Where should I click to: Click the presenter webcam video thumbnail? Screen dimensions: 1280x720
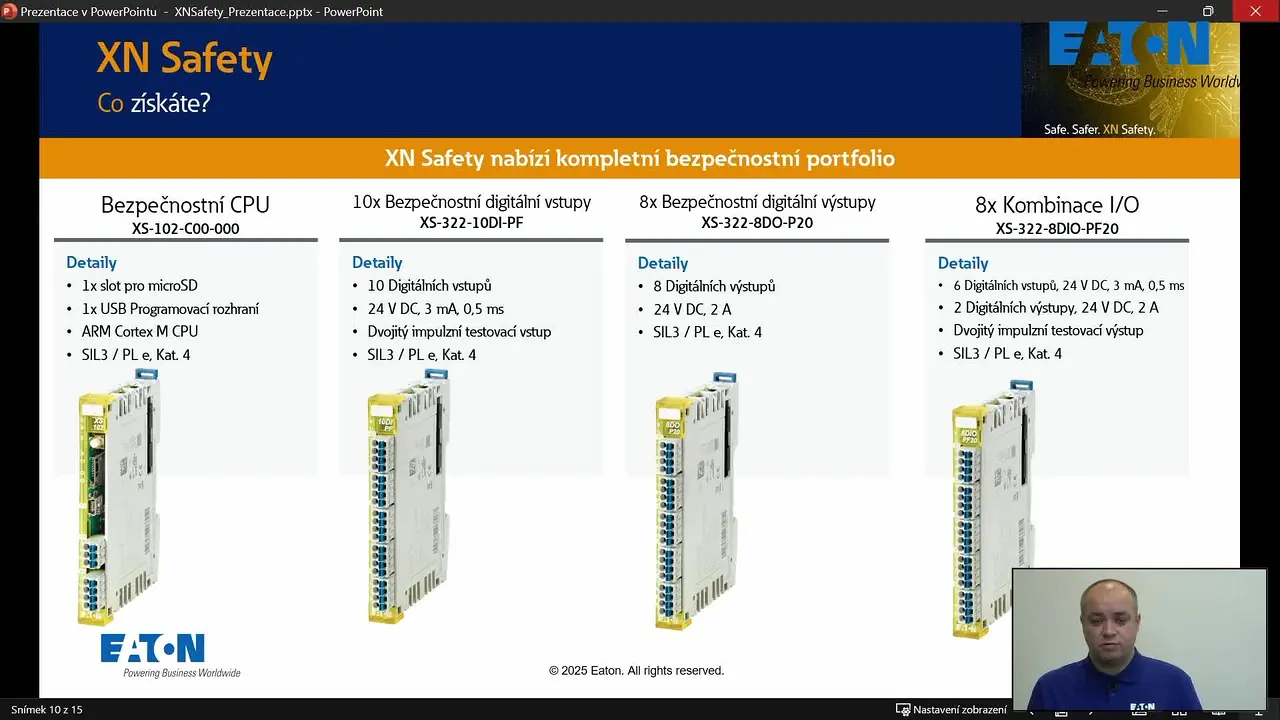1140,639
